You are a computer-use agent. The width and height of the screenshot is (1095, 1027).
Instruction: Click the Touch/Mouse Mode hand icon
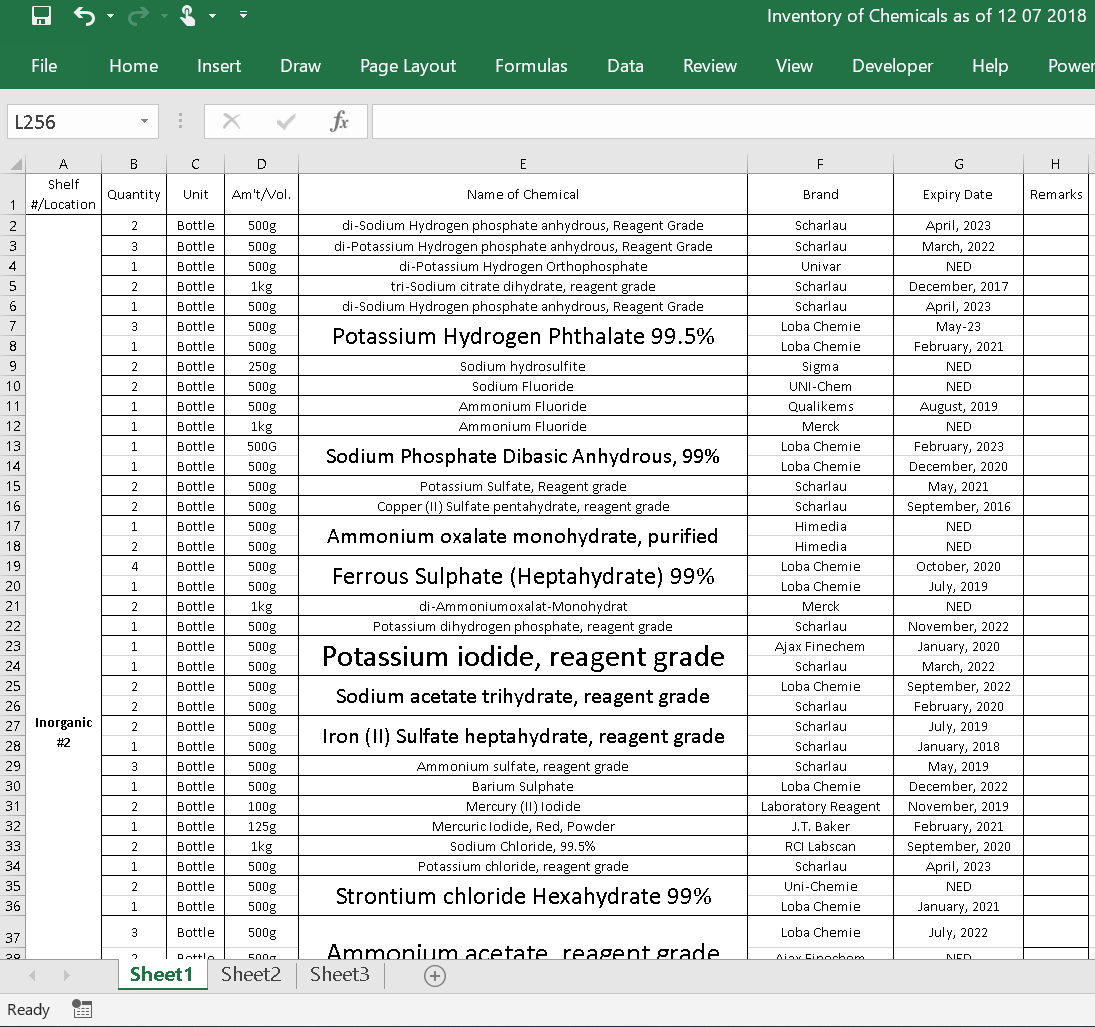(x=187, y=16)
